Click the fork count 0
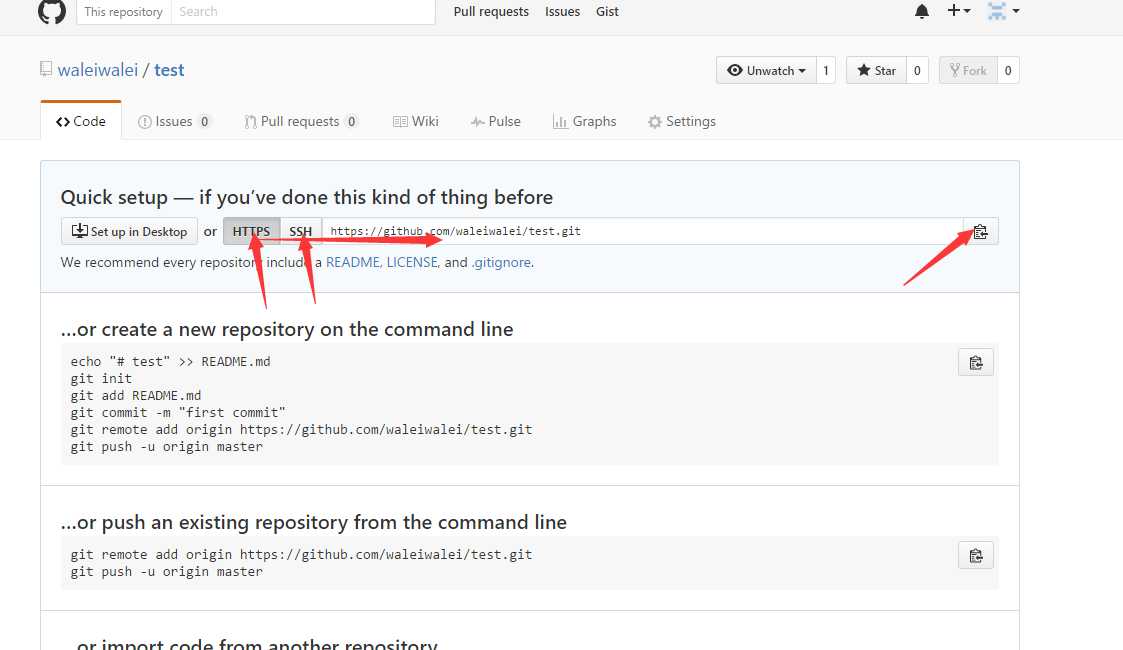 1008,70
